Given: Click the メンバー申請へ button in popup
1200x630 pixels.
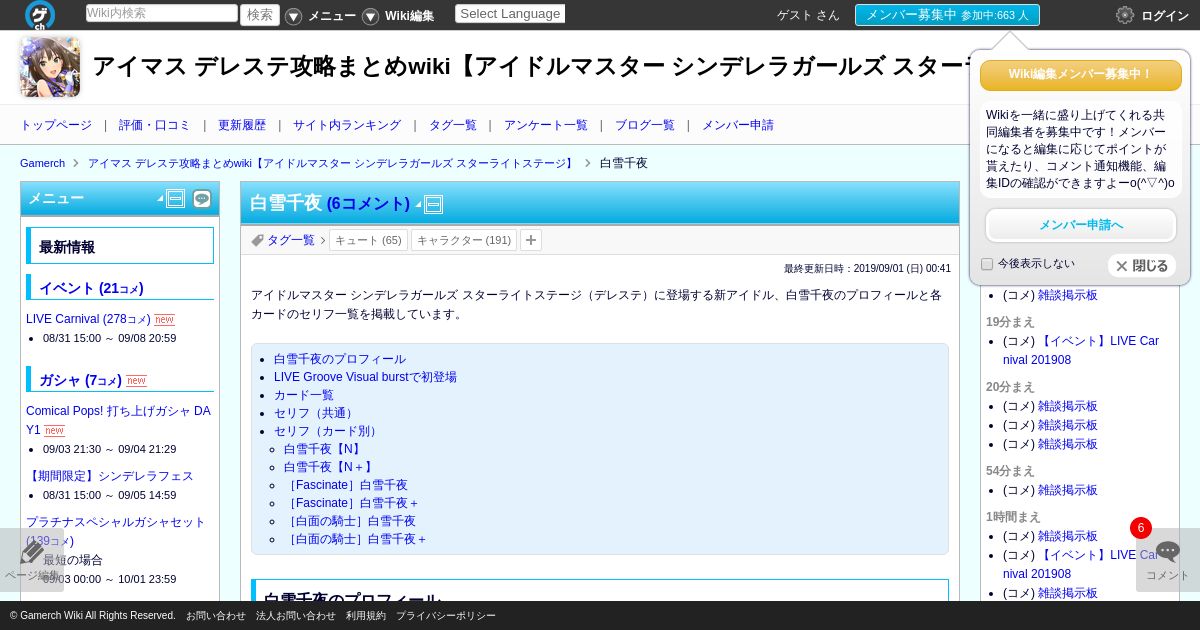Looking at the screenshot, I should [x=1081, y=225].
